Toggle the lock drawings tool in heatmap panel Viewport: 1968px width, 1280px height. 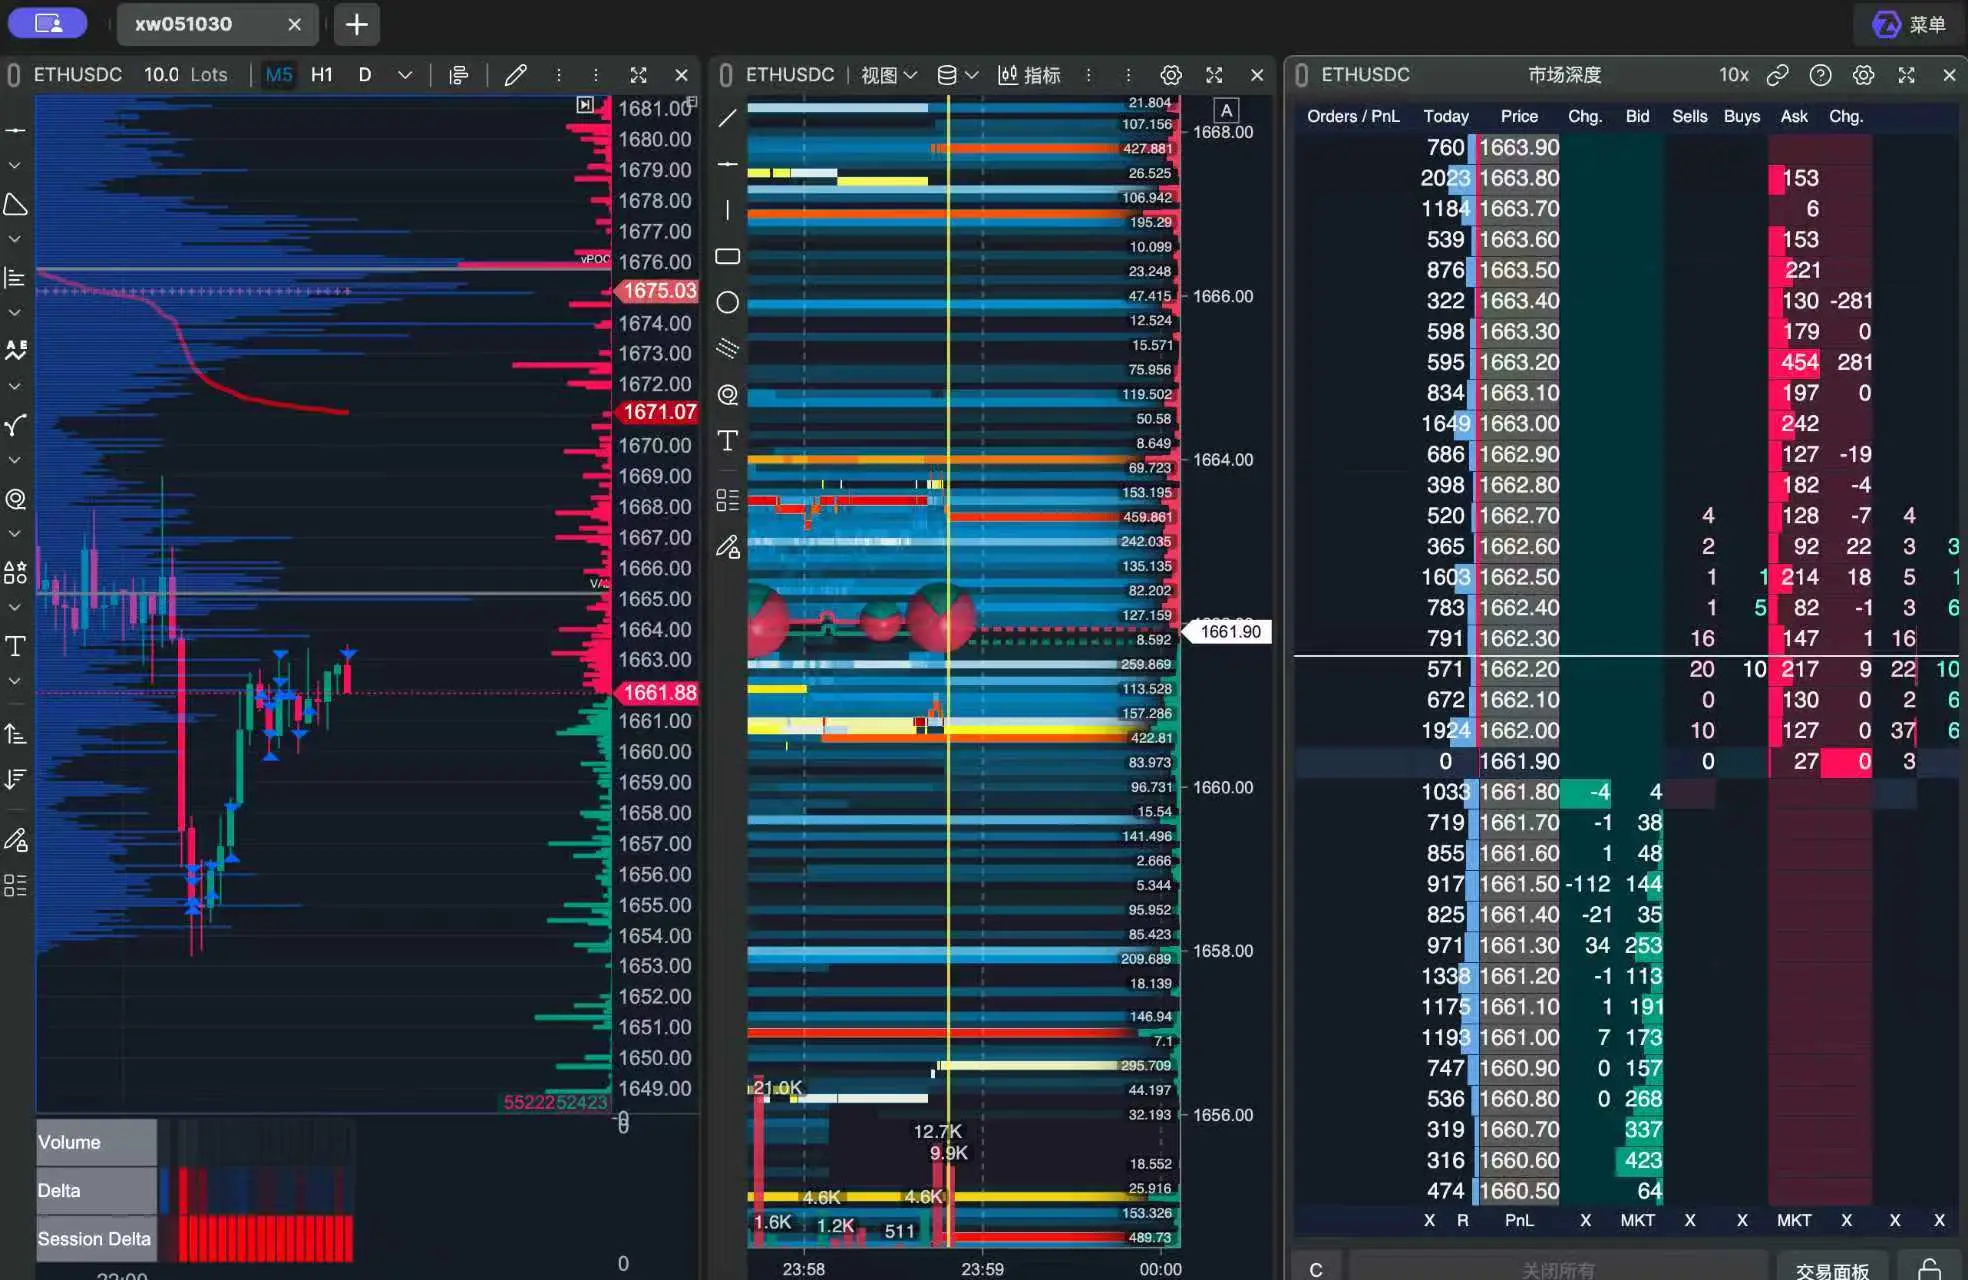coord(728,547)
